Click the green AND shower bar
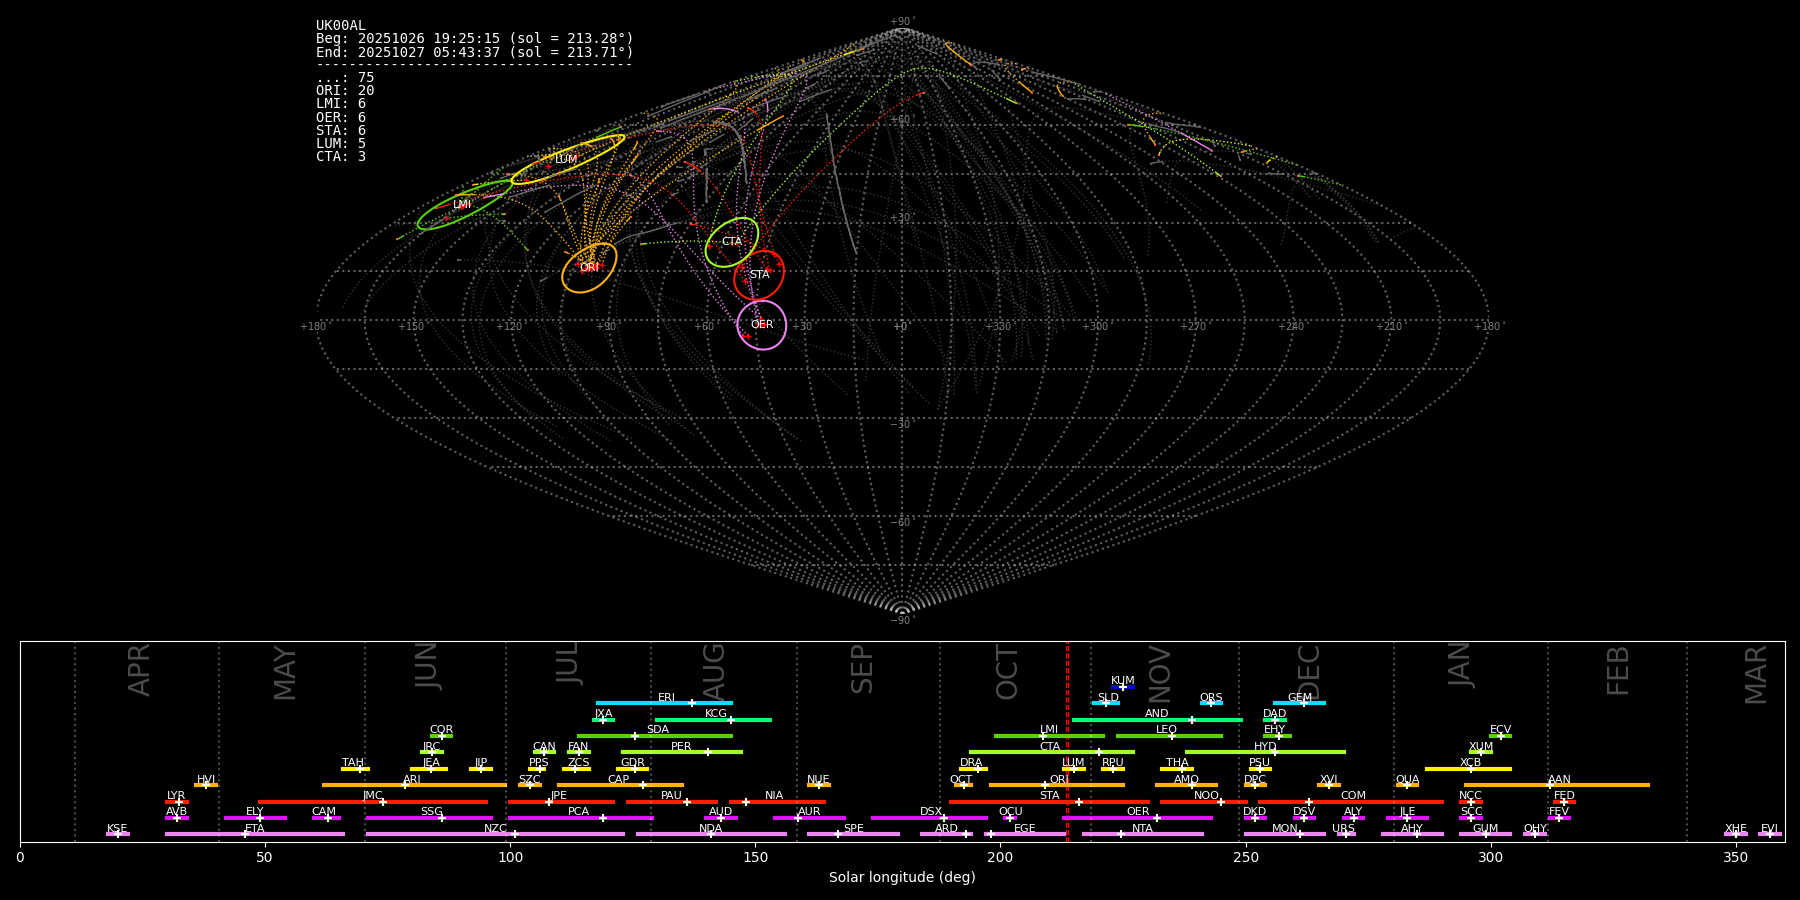The width and height of the screenshot is (1800, 900). pos(1156,720)
